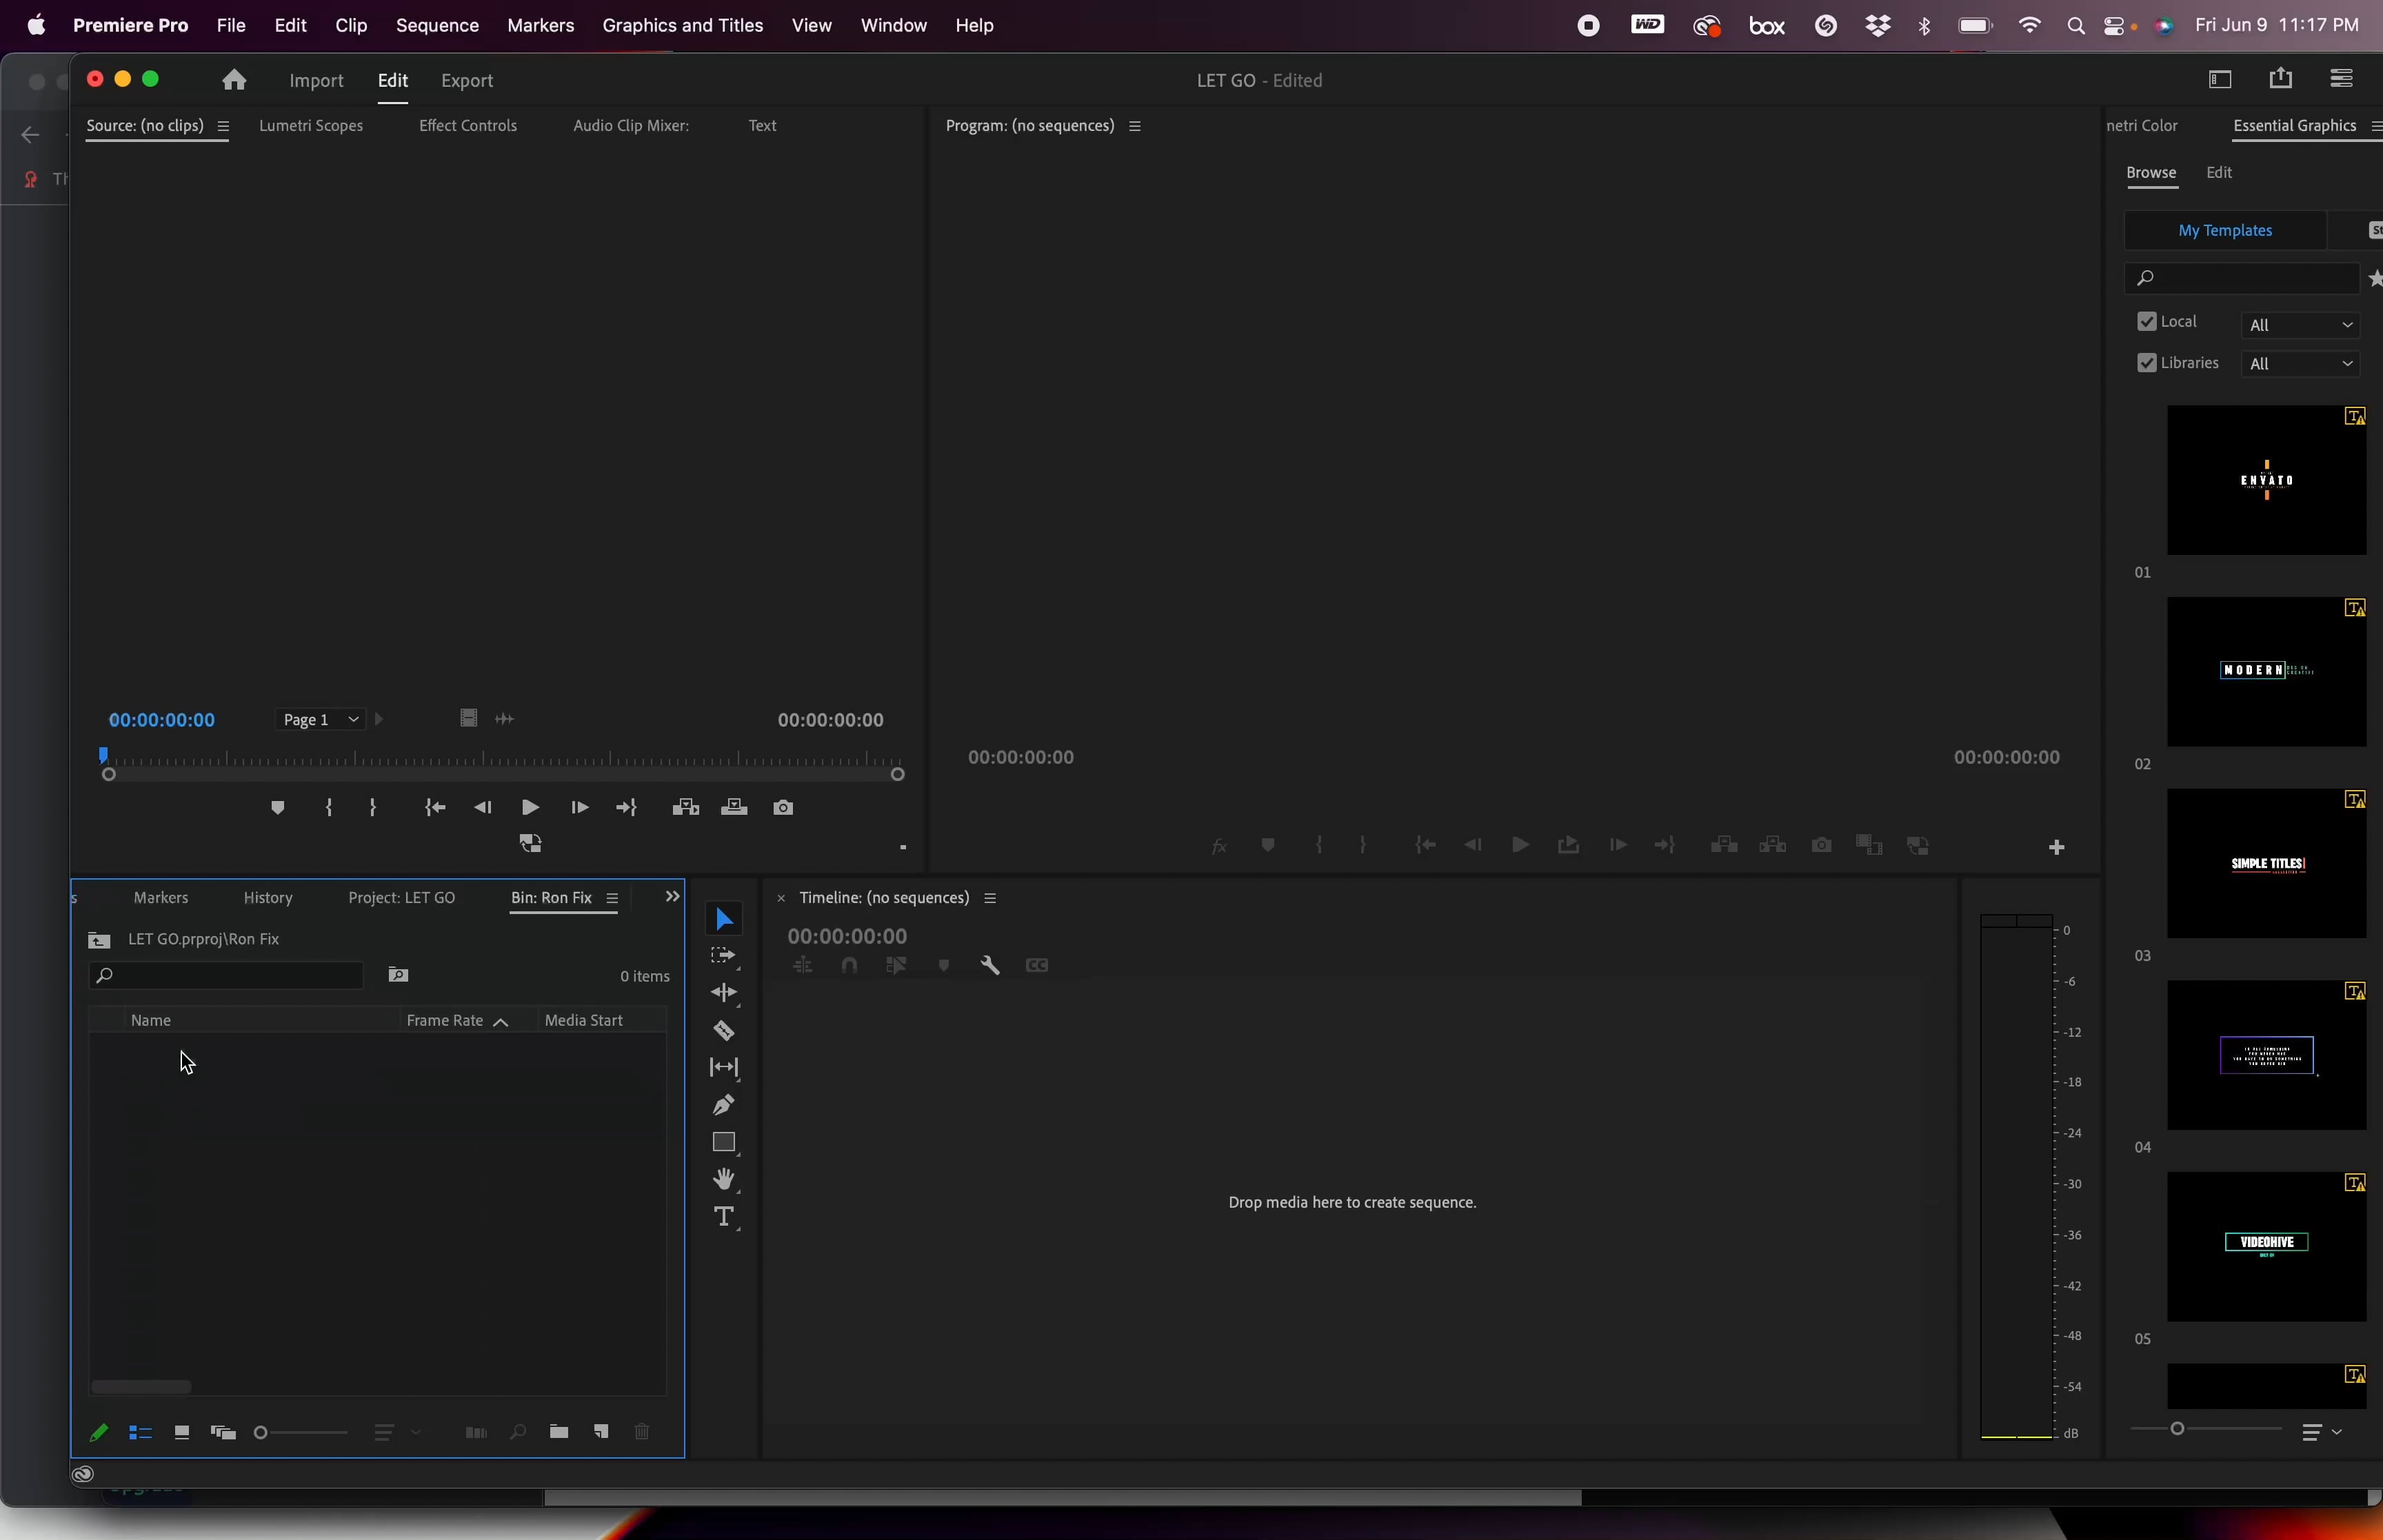Select the Ripple Edit tool
Viewport: 2383px width, 1540px height.
(x=724, y=993)
